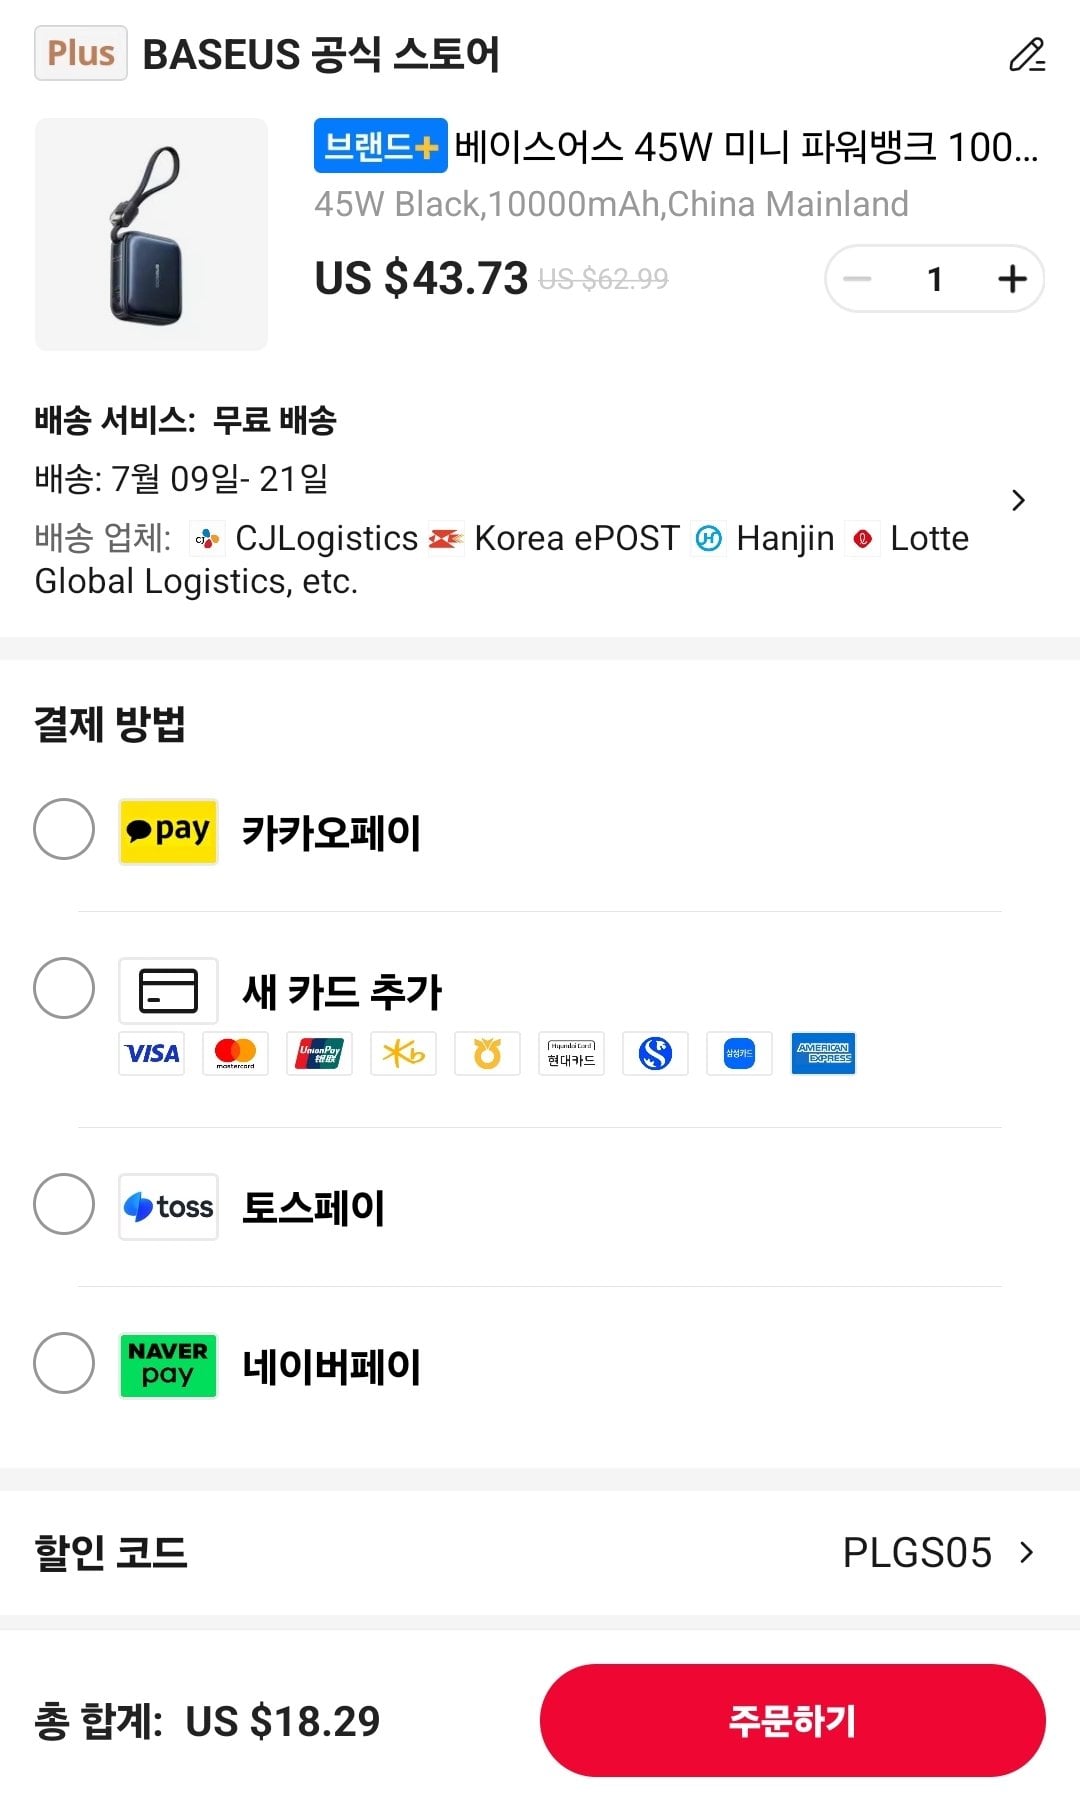Click the VISA card logo
Viewport: 1080px width, 1805px height.
(151, 1053)
